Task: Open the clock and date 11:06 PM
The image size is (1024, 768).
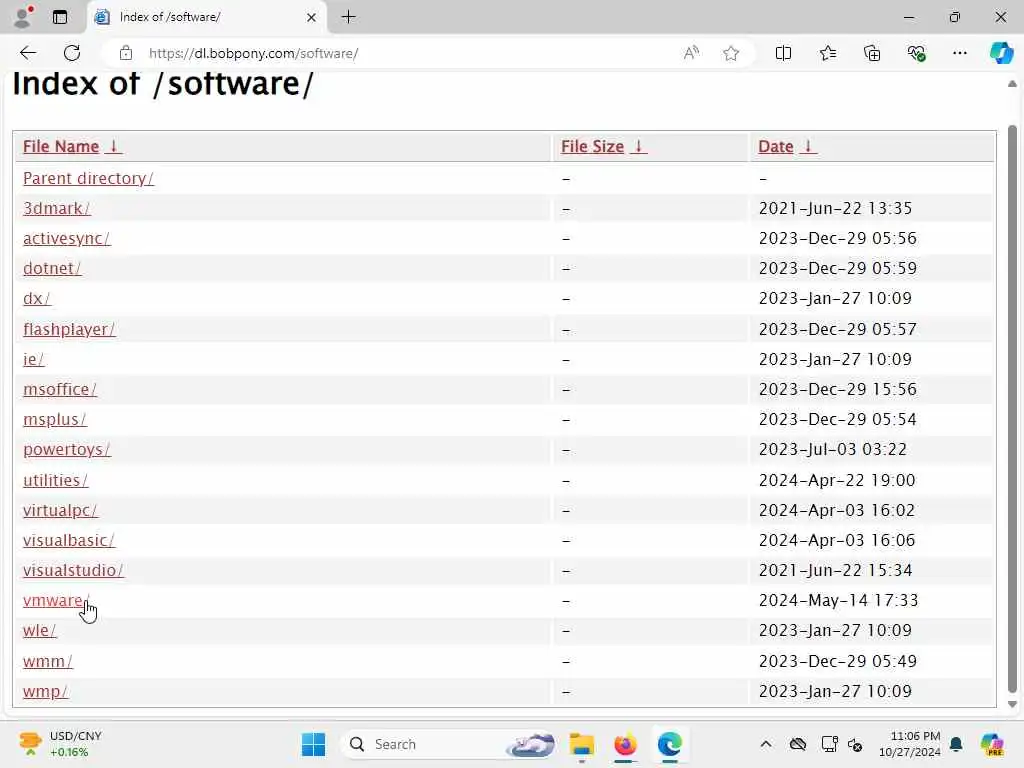Action: (x=909, y=744)
